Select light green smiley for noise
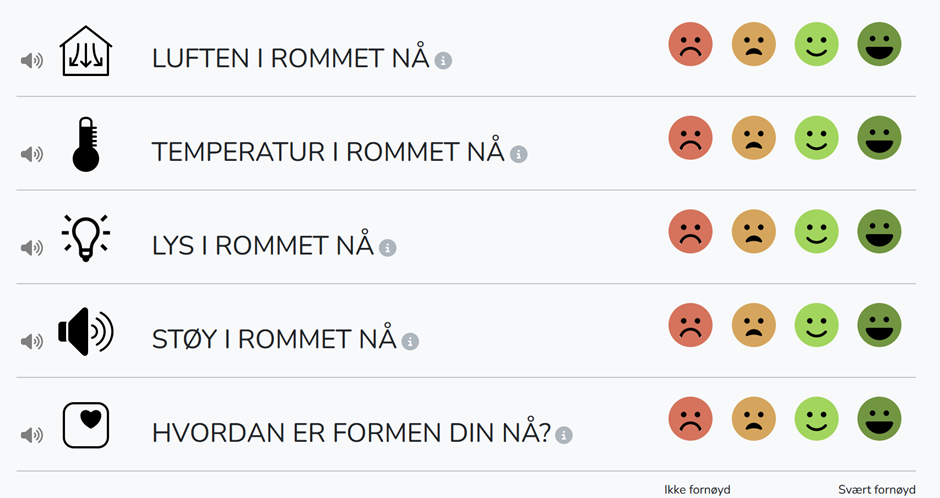Viewport: 940px width, 498px height. [817, 325]
